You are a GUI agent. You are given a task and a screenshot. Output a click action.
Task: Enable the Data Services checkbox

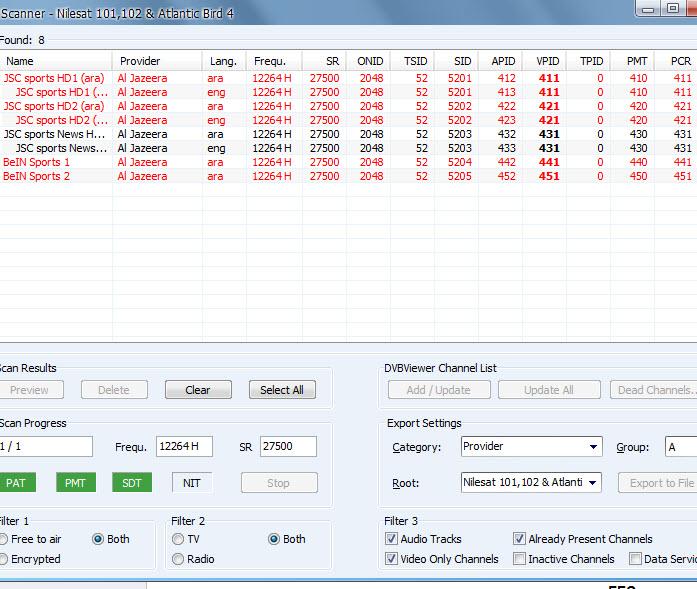click(x=635, y=558)
